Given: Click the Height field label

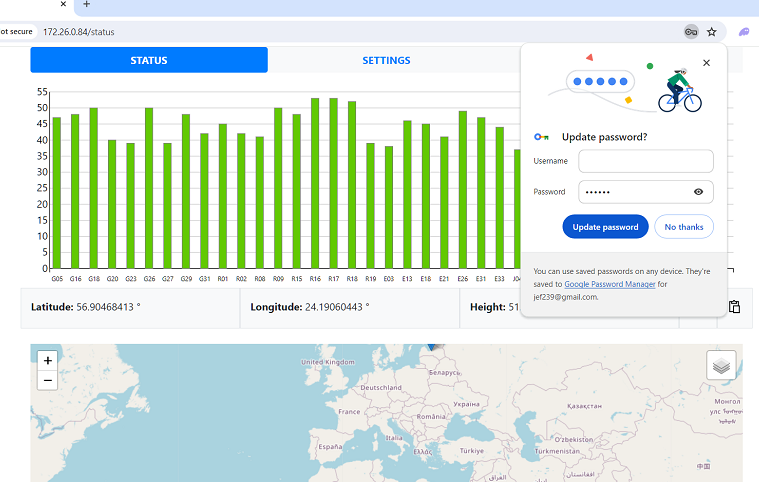Looking at the screenshot, I should pos(487,307).
